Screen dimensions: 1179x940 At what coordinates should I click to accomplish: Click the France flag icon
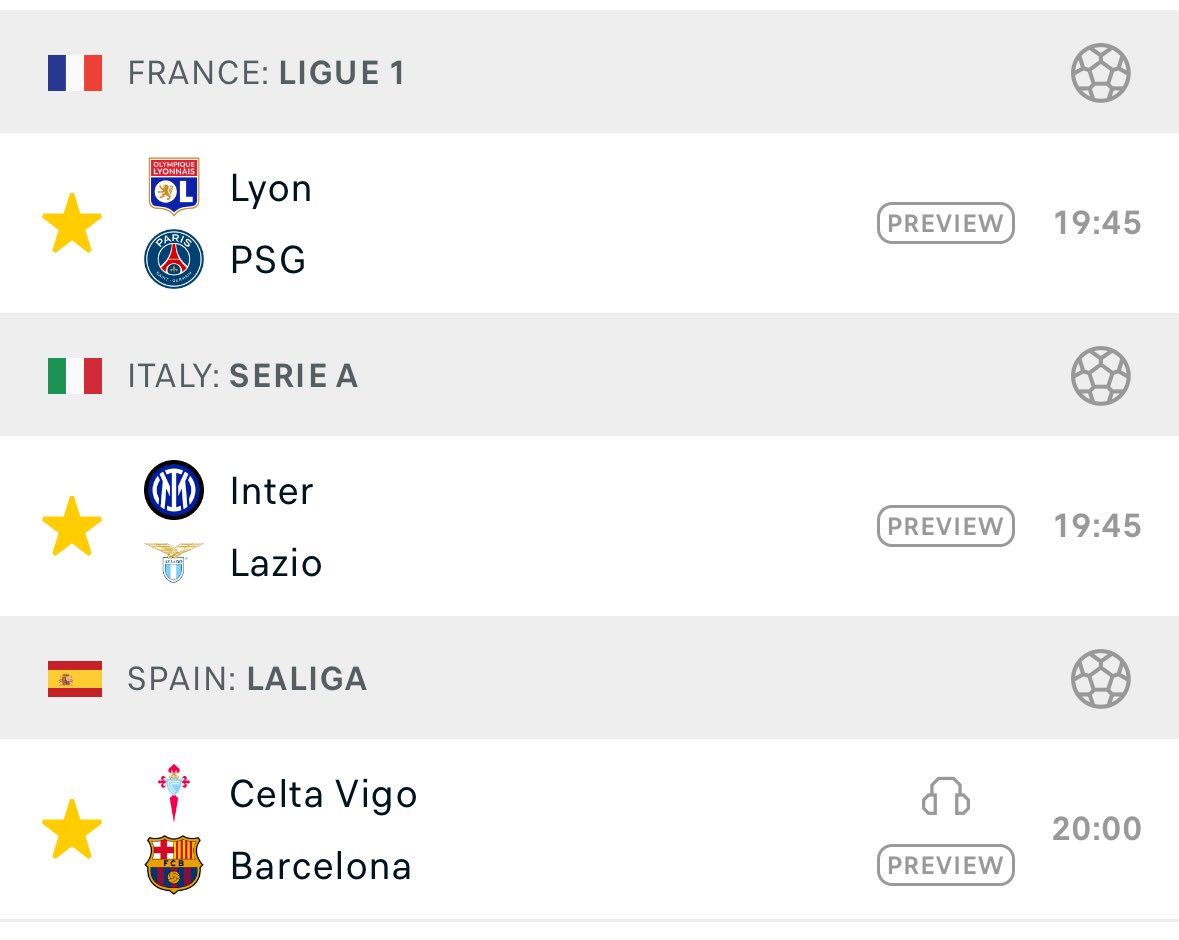74,73
